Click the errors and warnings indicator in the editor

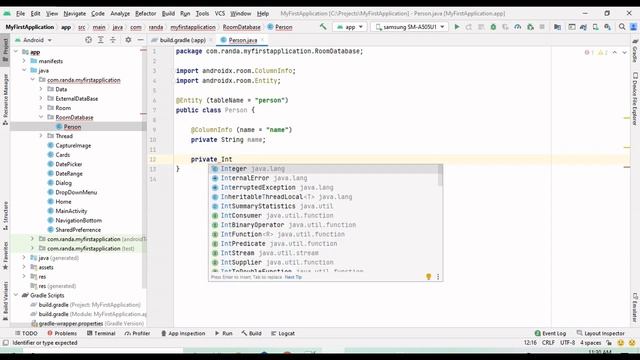596,53
